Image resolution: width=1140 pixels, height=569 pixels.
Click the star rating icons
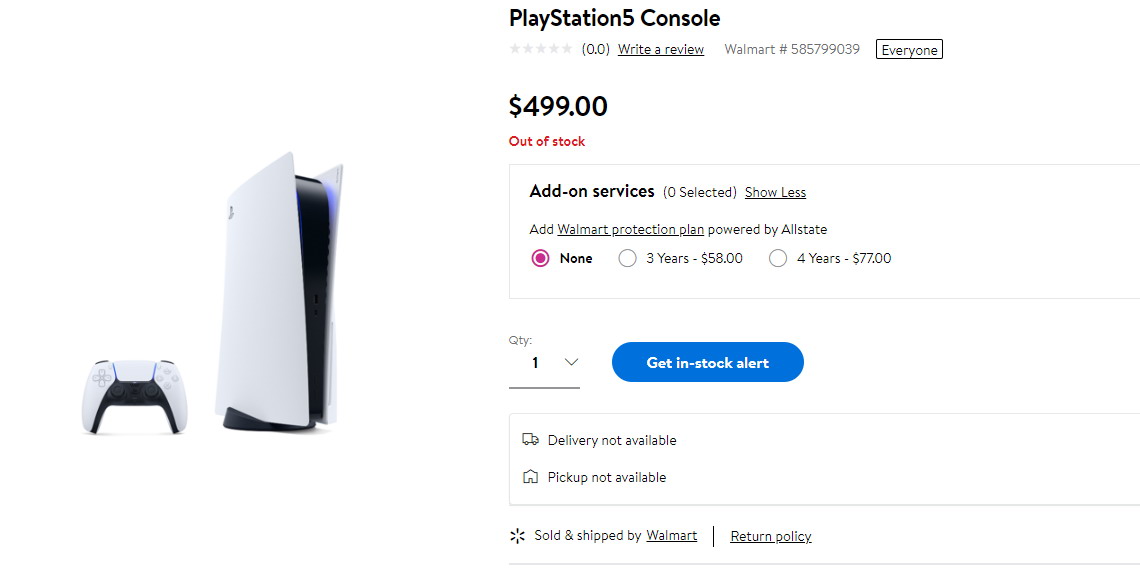[541, 49]
